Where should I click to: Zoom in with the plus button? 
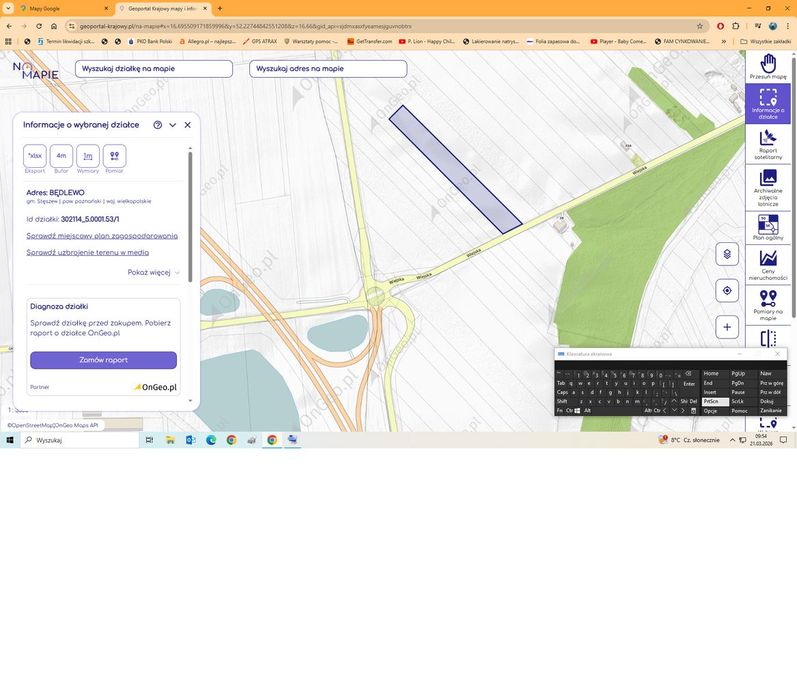coord(727,327)
